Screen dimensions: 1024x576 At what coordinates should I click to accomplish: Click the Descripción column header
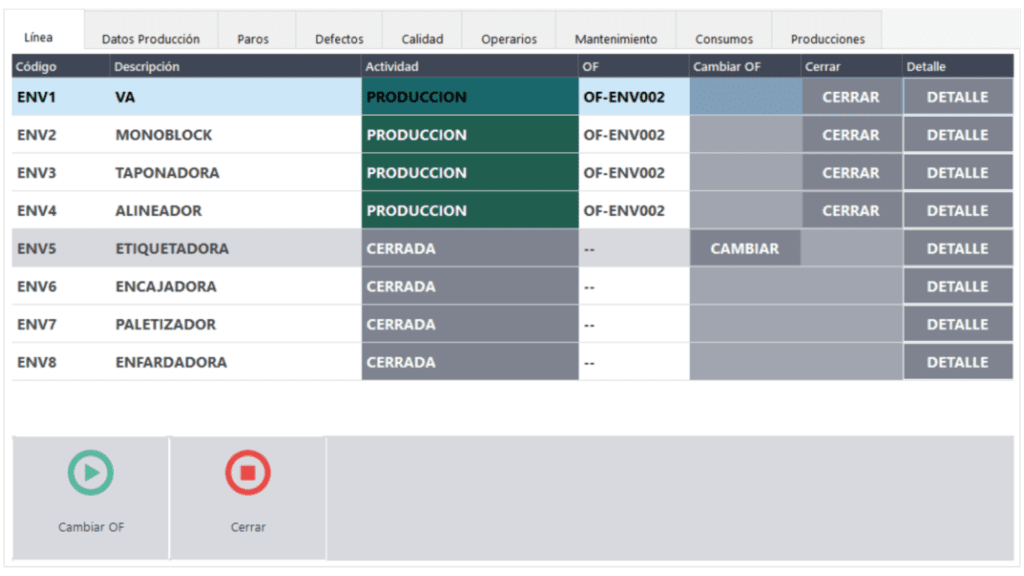pos(236,66)
